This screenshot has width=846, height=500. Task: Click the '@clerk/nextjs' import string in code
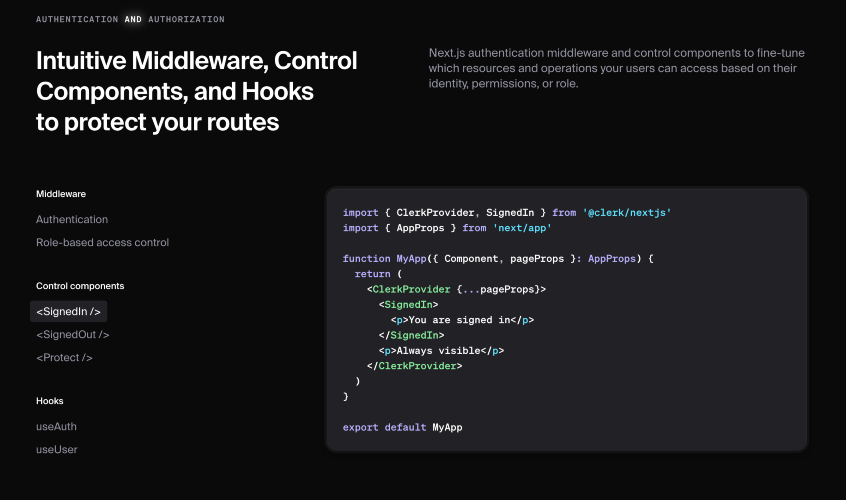click(627, 213)
